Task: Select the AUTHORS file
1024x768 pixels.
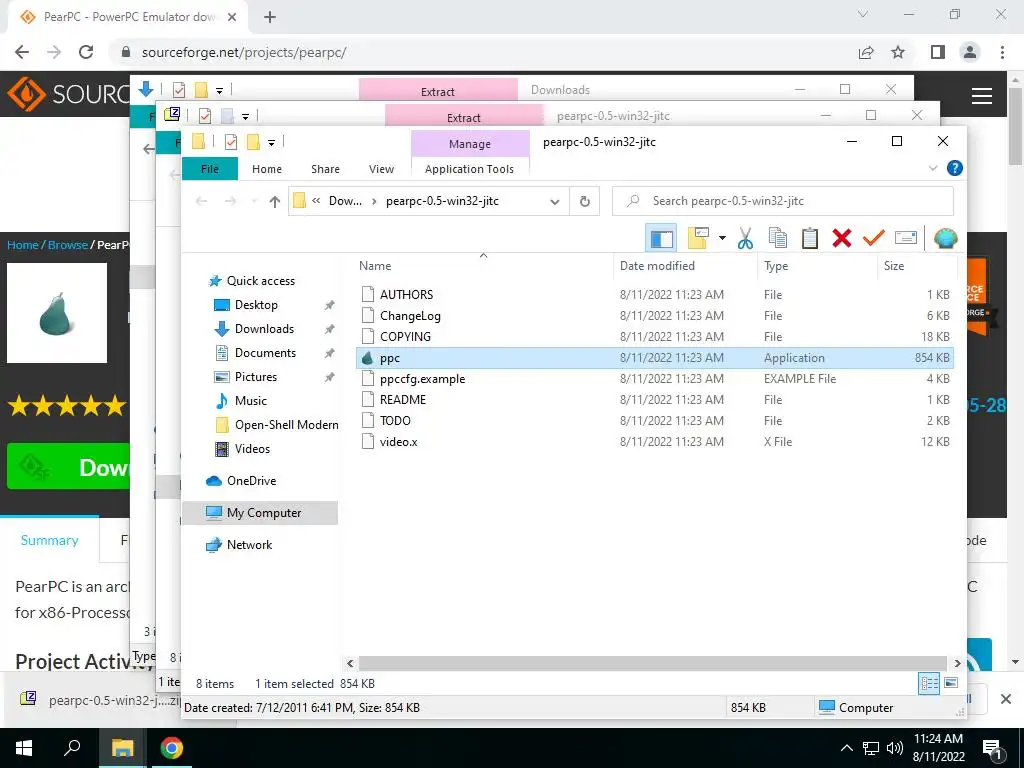Action: point(654,295)
